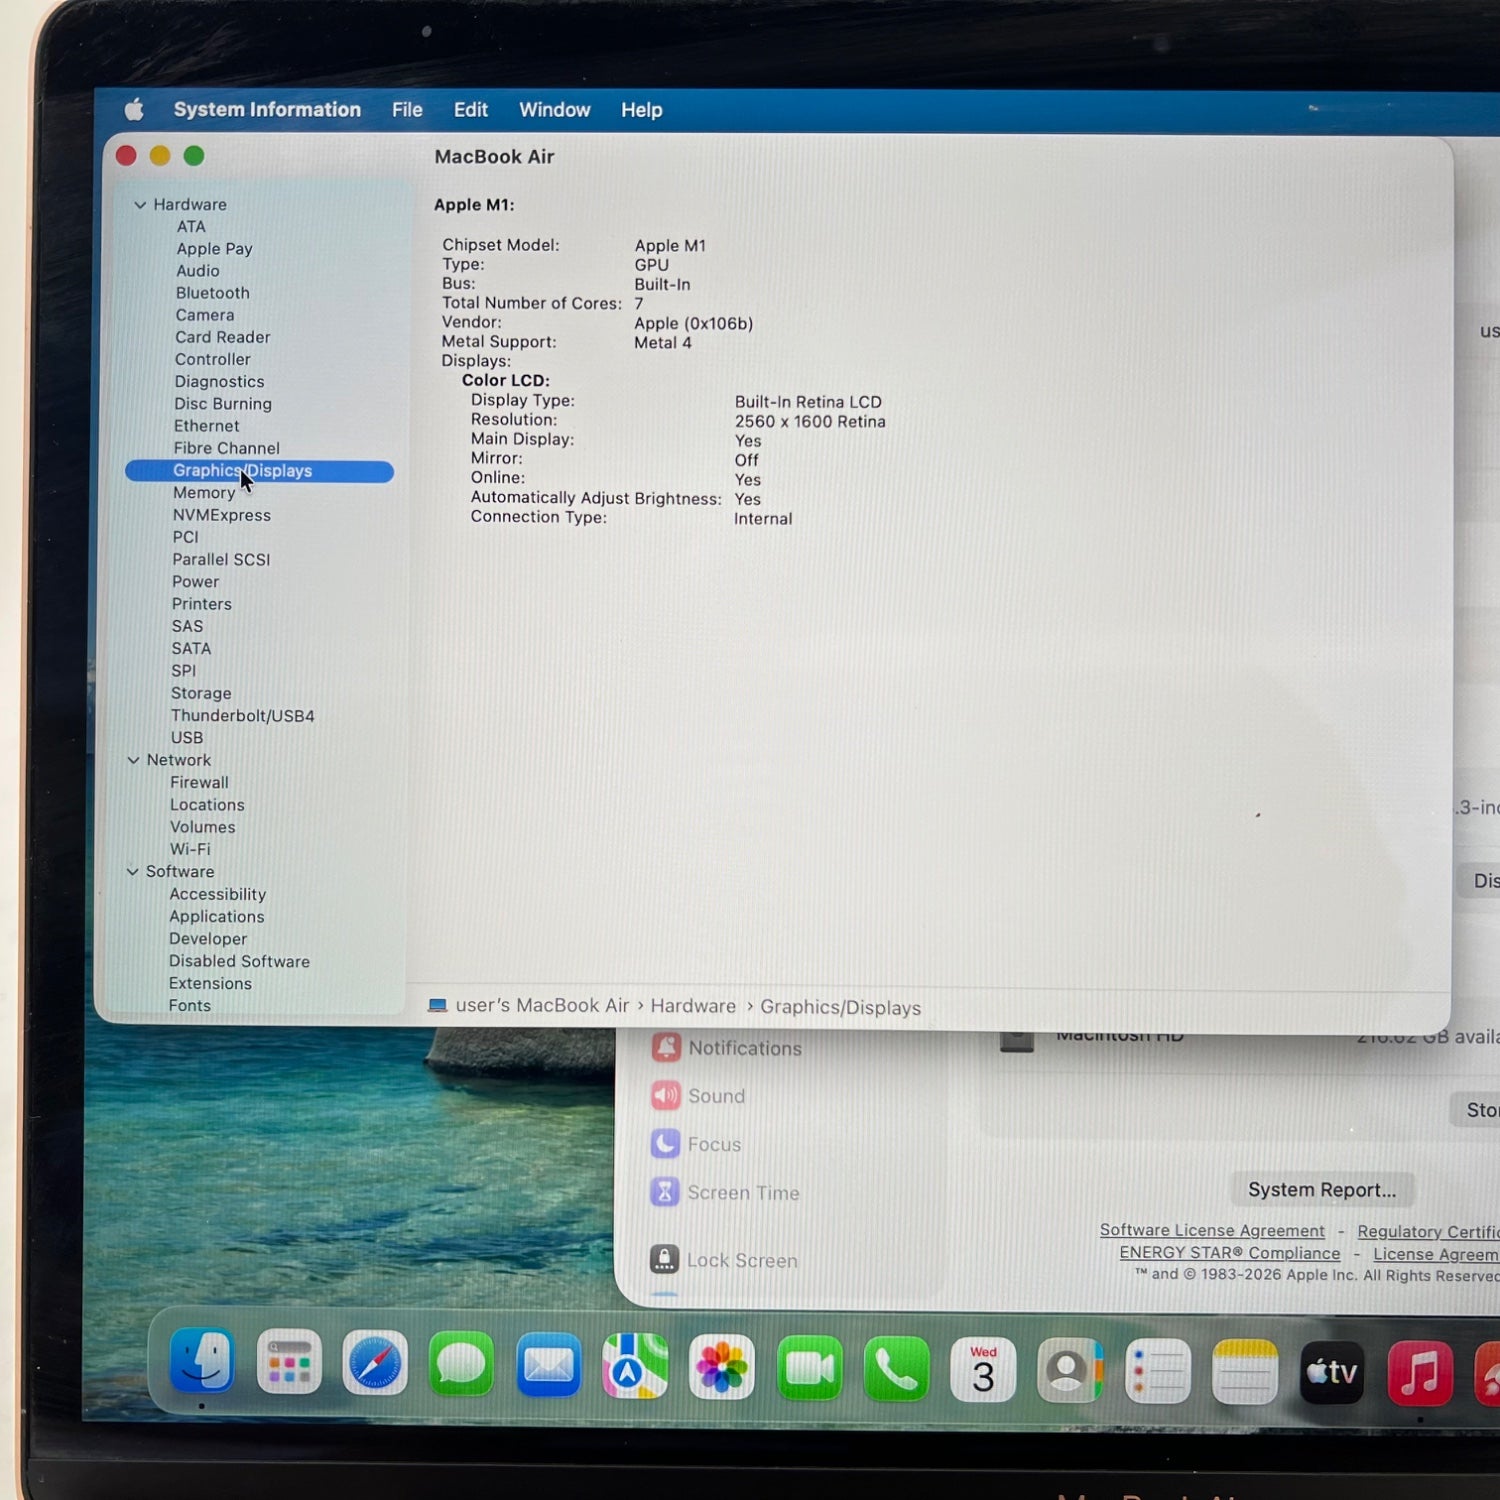Open the Software License Agreement link
This screenshot has height=1500, width=1500.
pyautogui.click(x=1212, y=1230)
